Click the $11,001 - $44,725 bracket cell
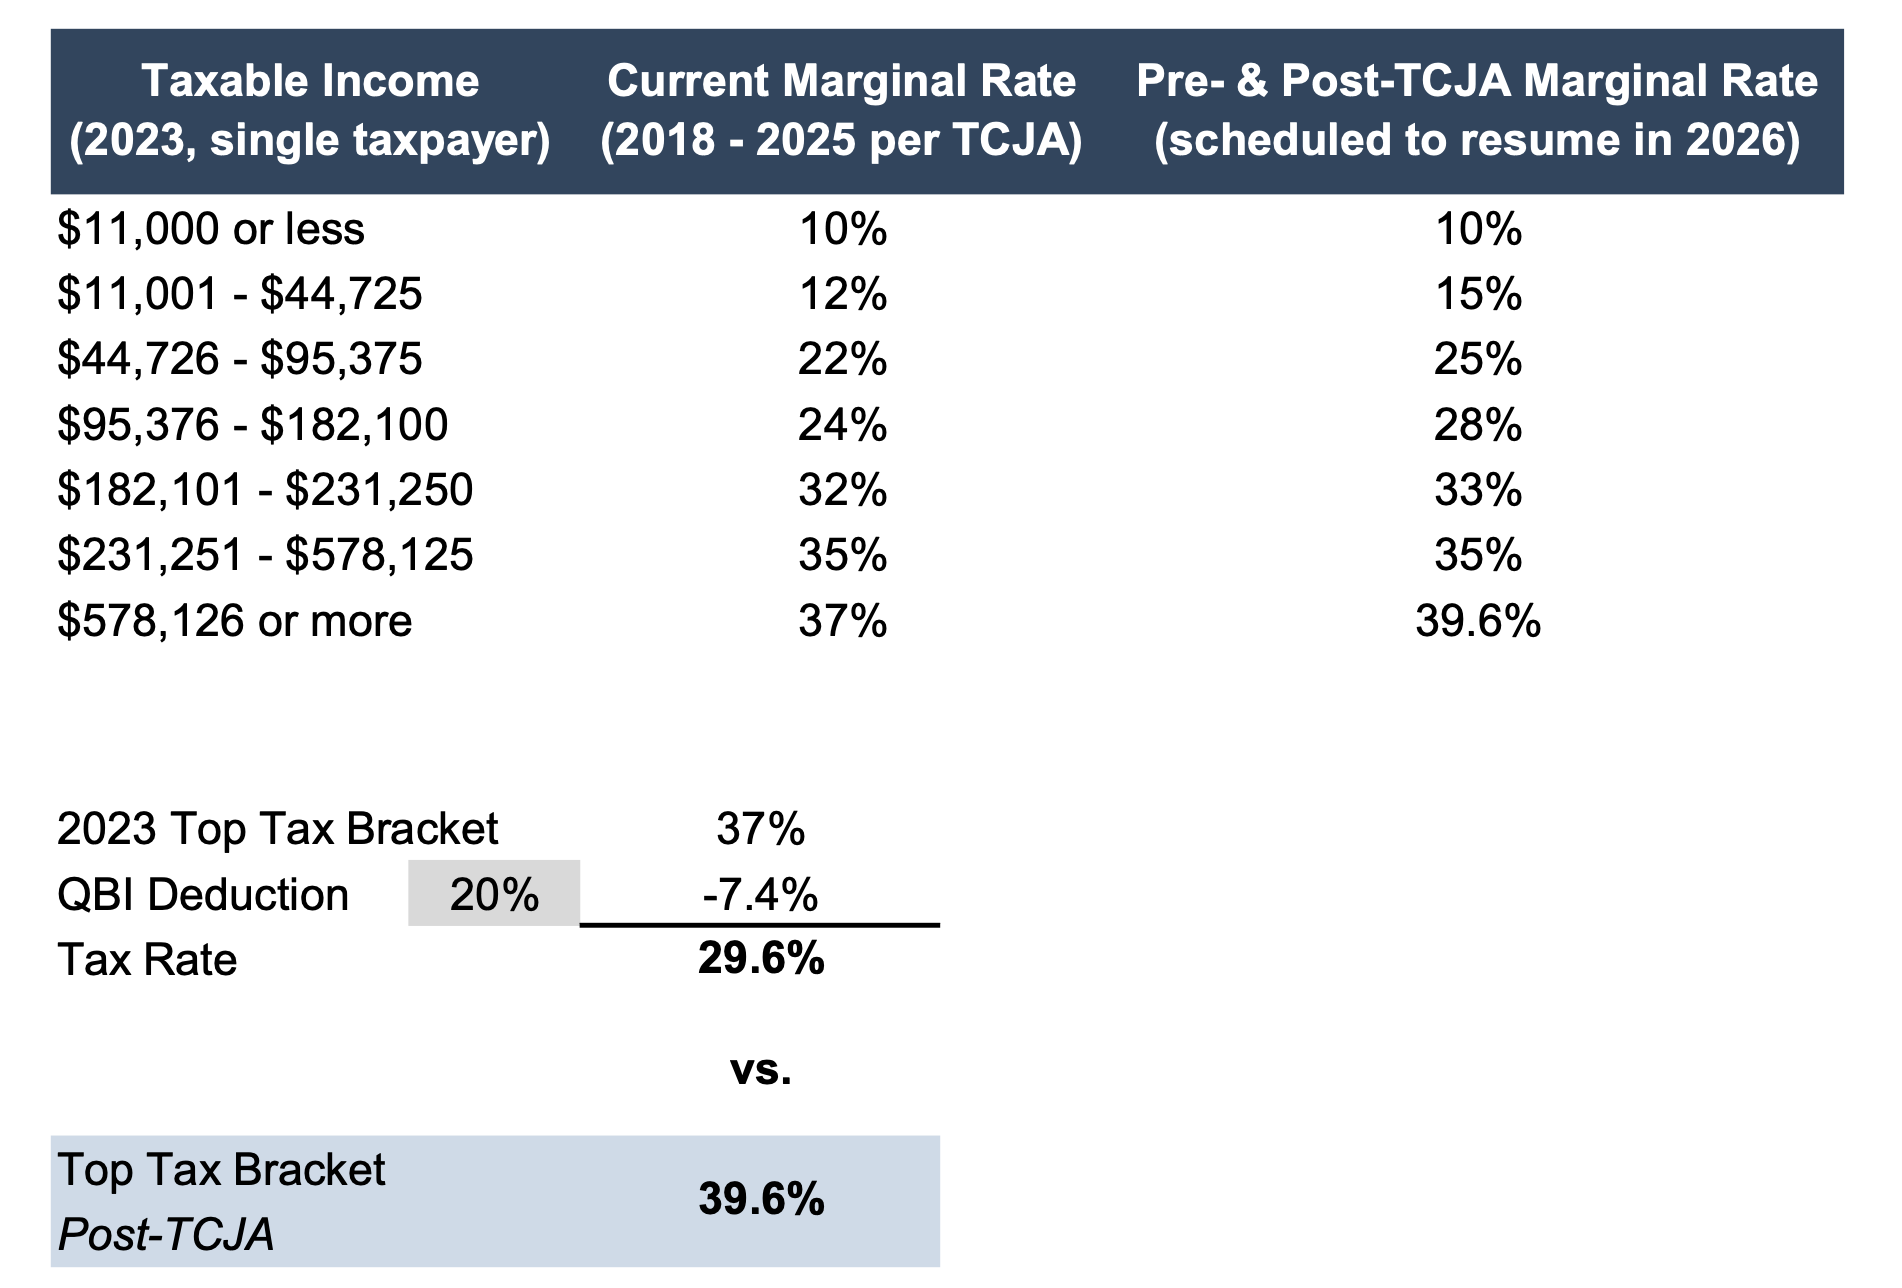This screenshot has width=1902, height=1288. [x=240, y=294]
